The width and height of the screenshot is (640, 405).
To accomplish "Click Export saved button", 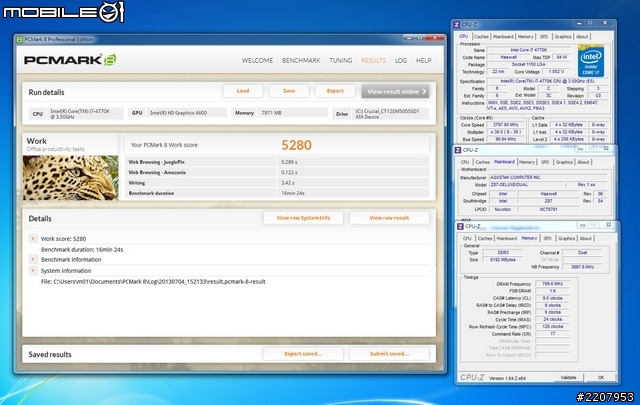I will pyautogui.click(x=303, y=354).
